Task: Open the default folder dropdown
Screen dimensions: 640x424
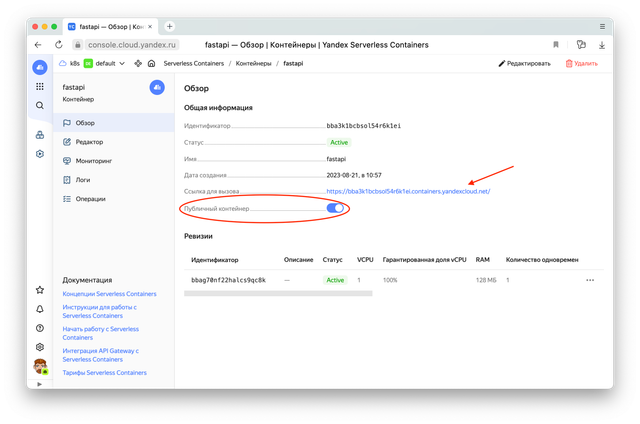Action: point(104,63)
